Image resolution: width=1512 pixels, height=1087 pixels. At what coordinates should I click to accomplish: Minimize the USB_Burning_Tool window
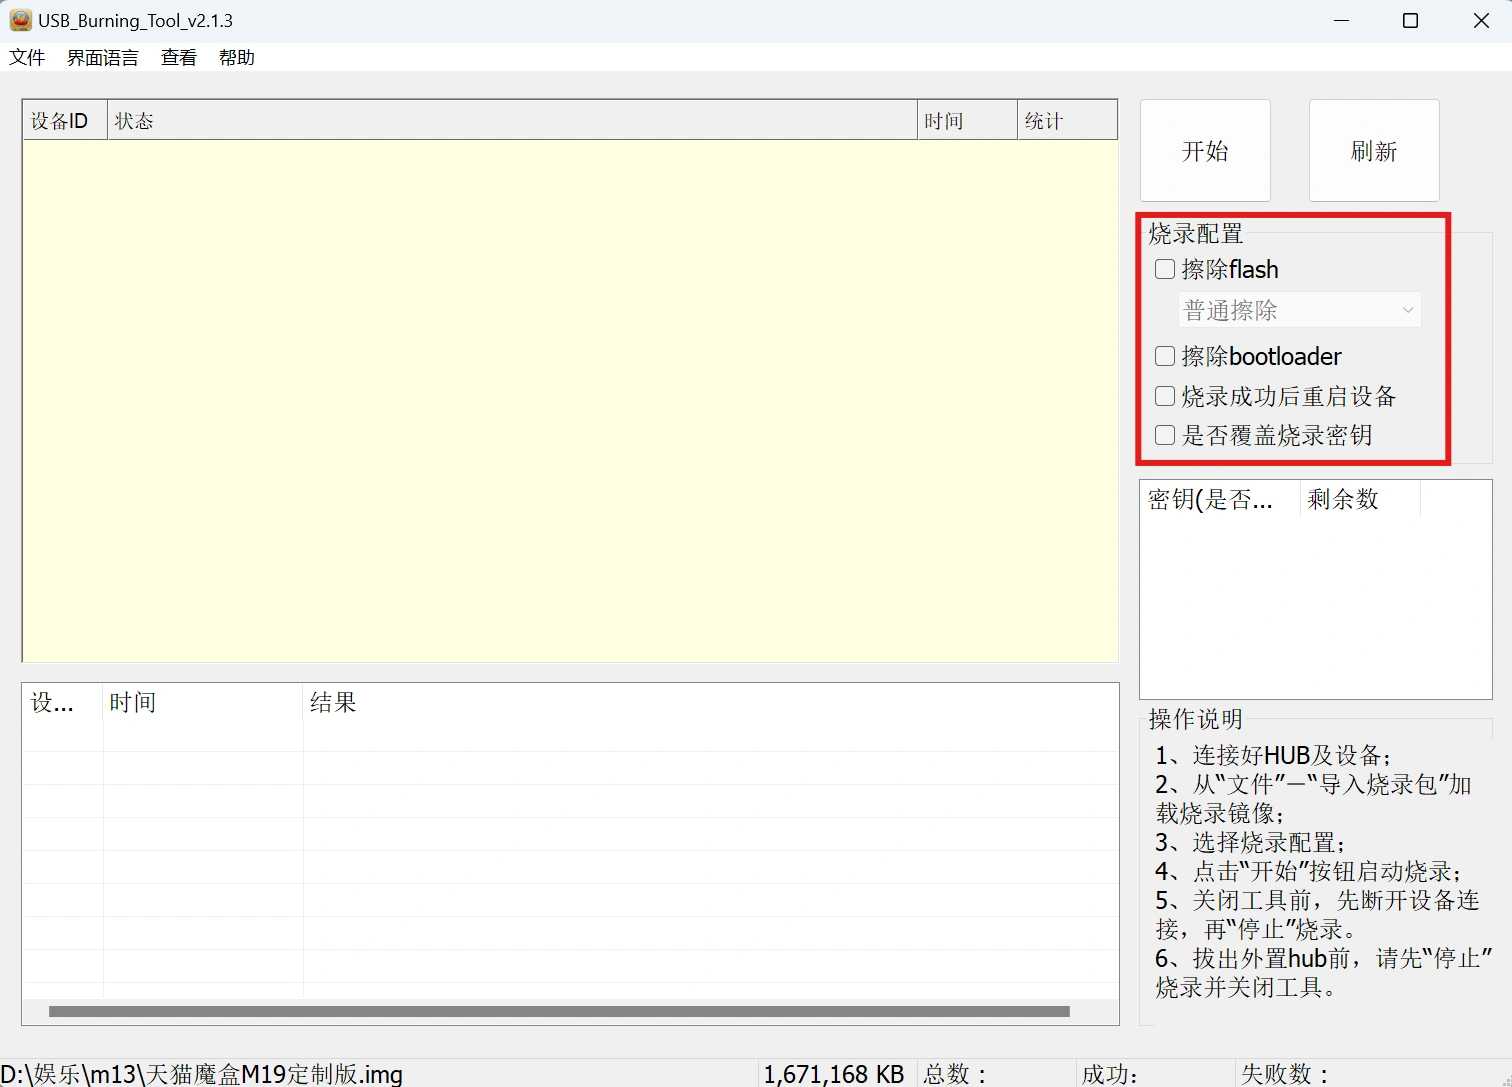[1341, 21]
